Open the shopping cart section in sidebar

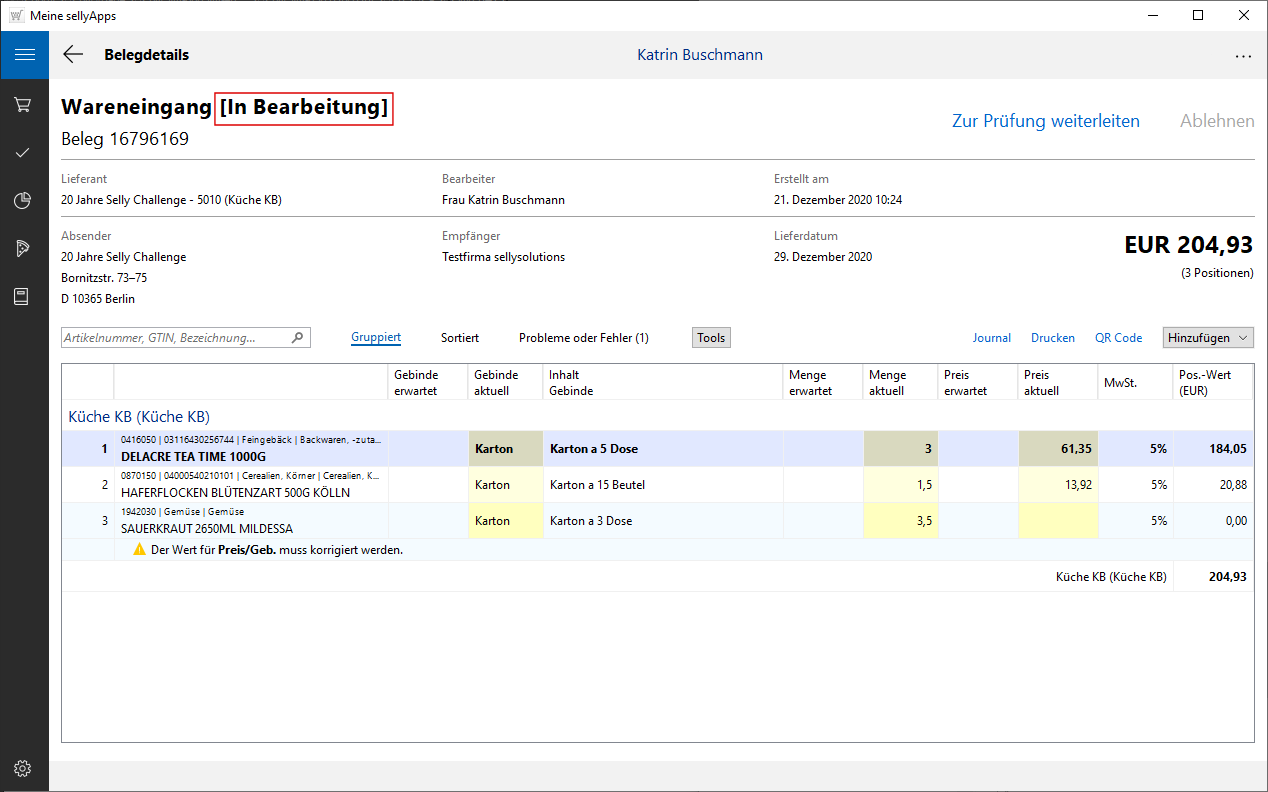point(23,104)
